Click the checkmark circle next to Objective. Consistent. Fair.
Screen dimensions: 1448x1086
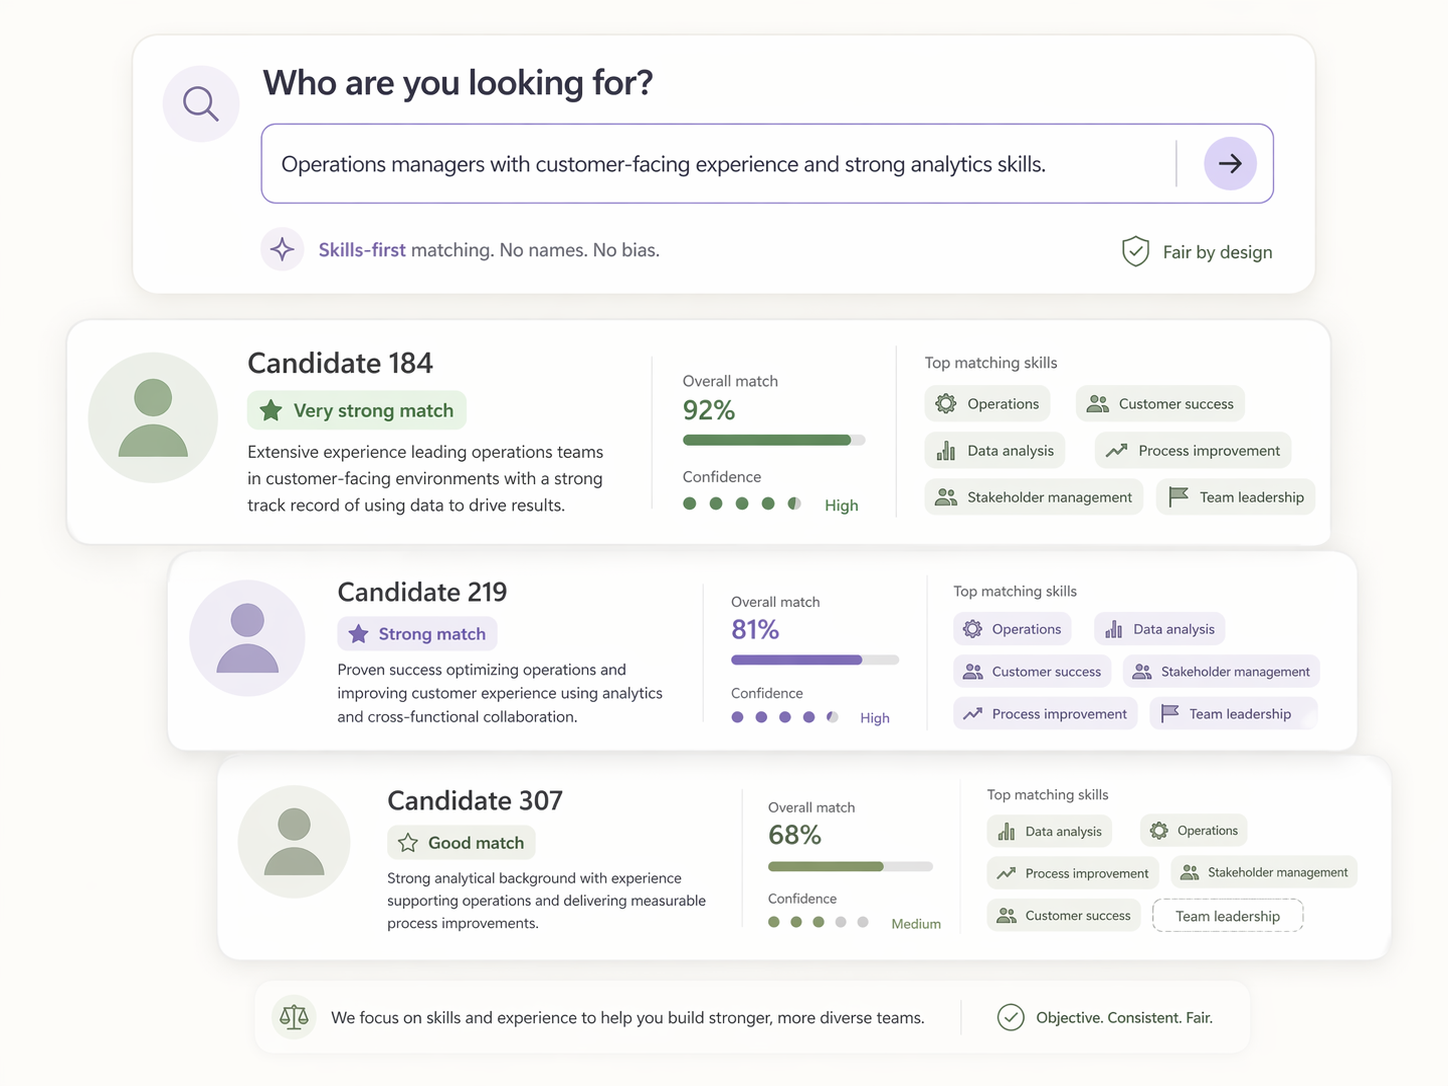(x=1011, y=1018)
